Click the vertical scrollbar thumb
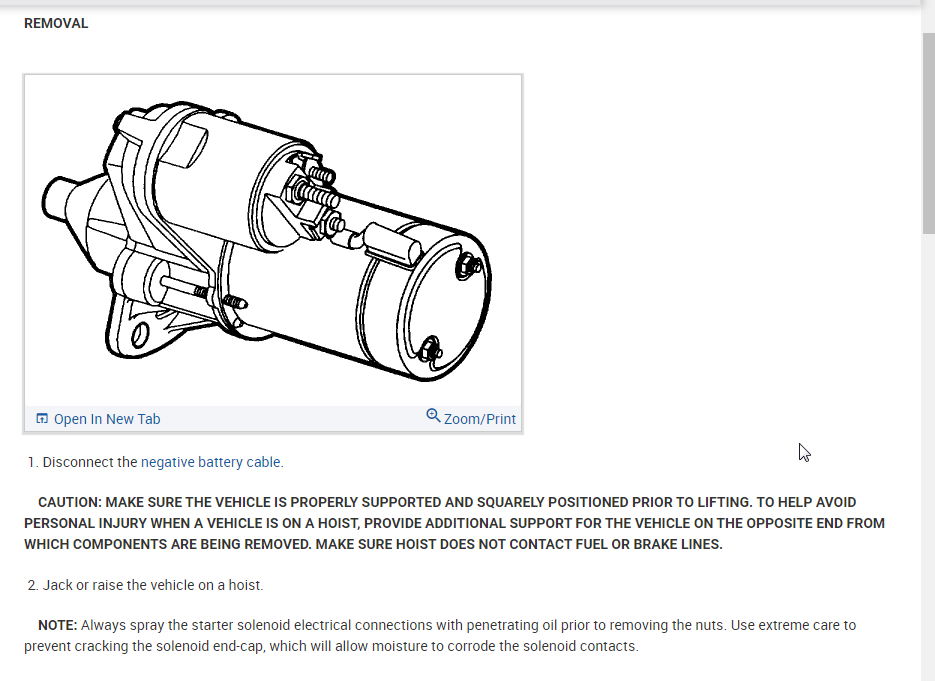 click(928, 132)
